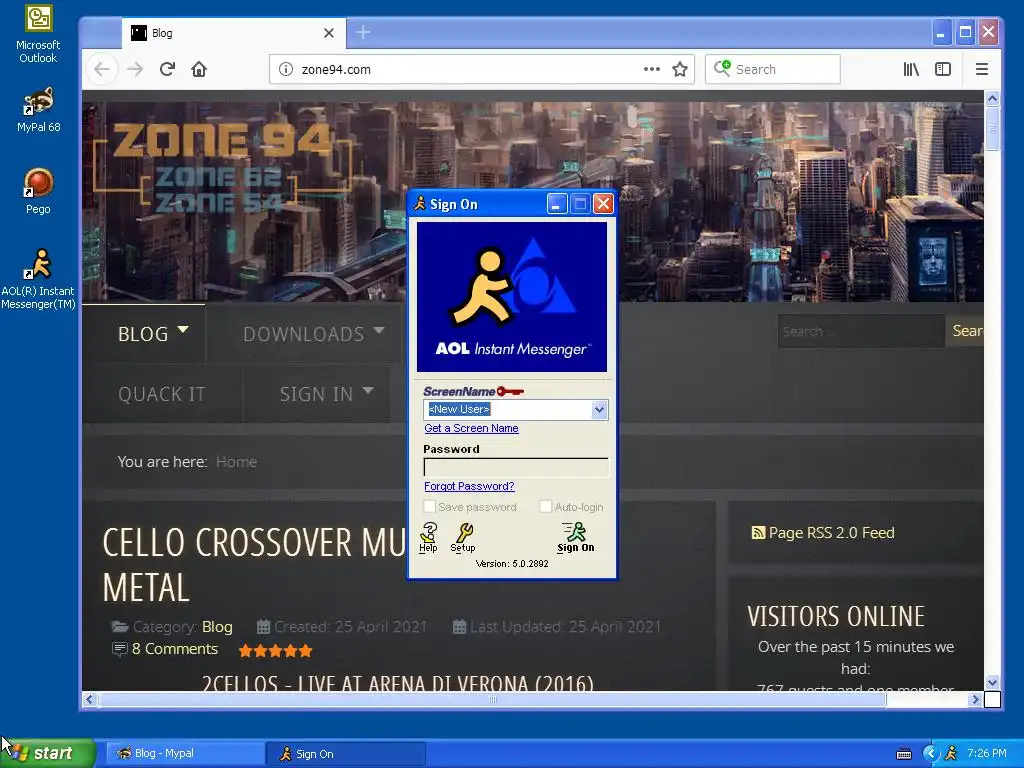Bookmark this page with the star
This screenshot has height=768, width=1024.
pos(680,69)
